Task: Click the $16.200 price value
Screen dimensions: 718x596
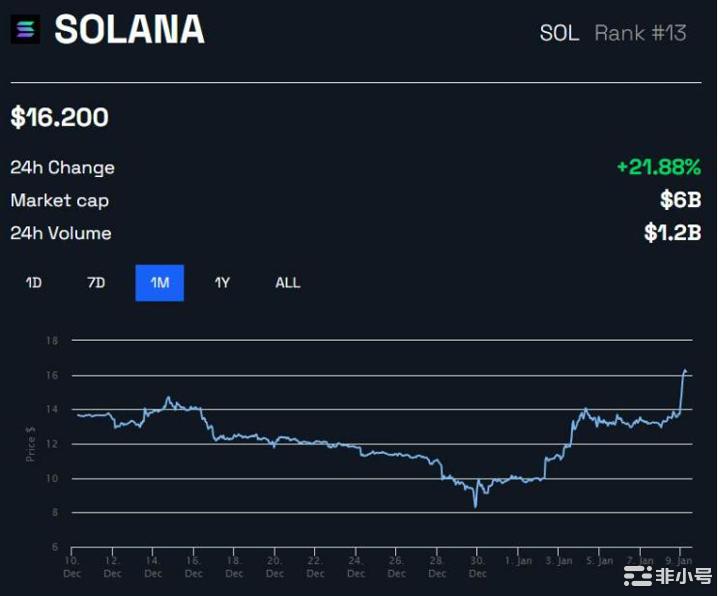Action: click(x=60, y=118)
